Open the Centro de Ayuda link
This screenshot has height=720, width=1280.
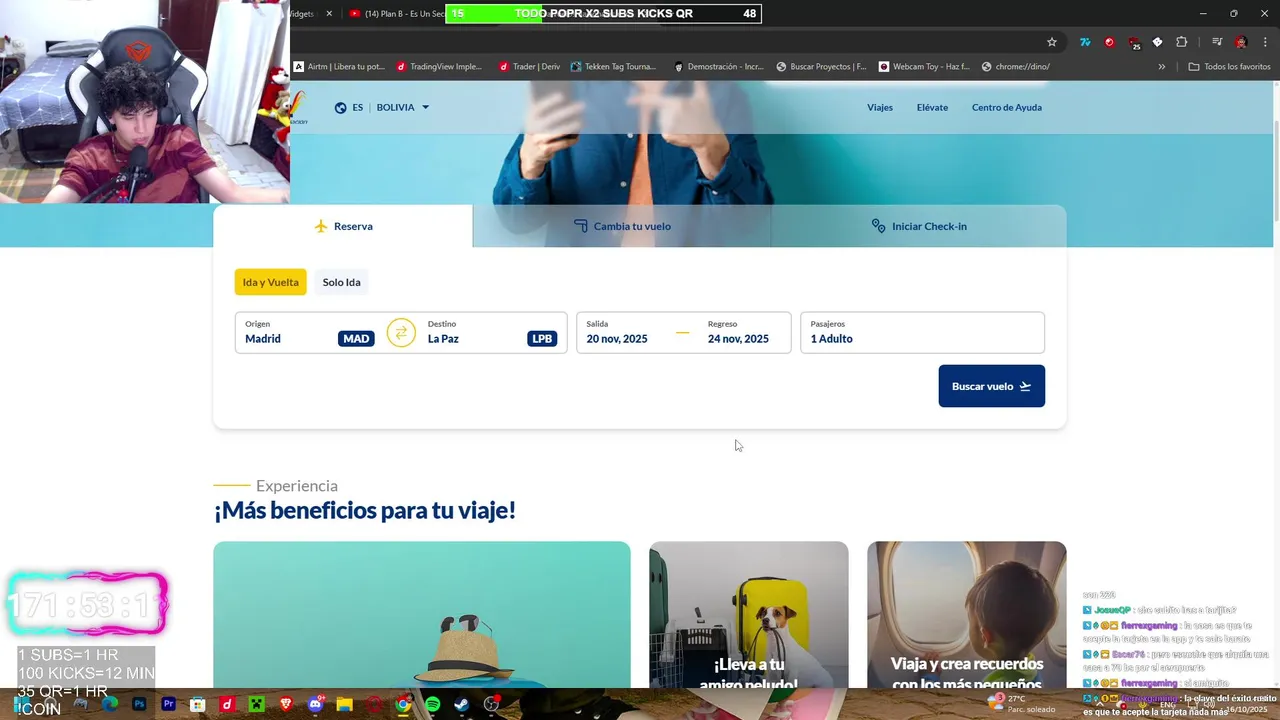click(1007, 107)
